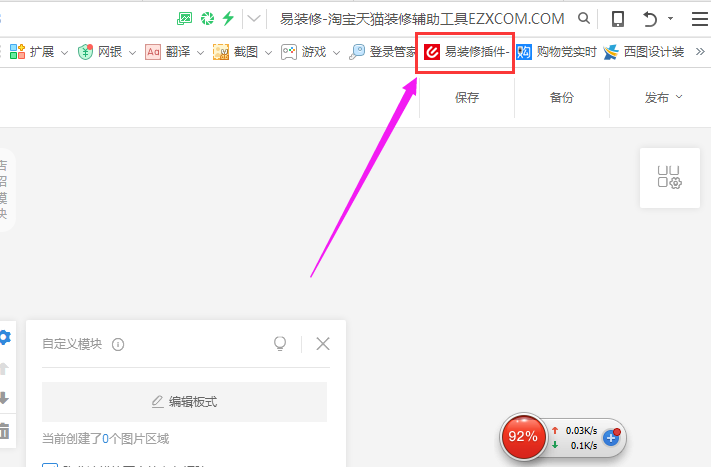The image size is (711, 467).
Task: Click the green picture screenshot icon in address bar
Action: click(184, 19)
